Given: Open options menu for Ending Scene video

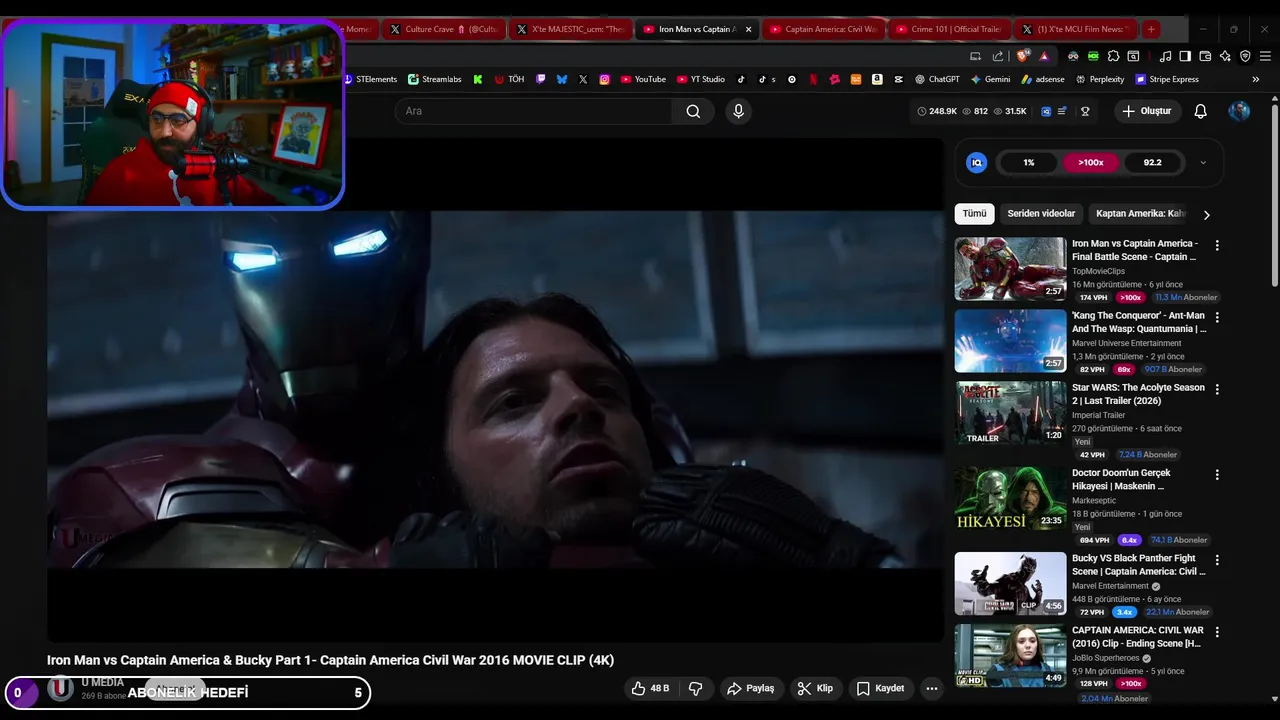Looking at the screenshot, I should click(1217, 632).
